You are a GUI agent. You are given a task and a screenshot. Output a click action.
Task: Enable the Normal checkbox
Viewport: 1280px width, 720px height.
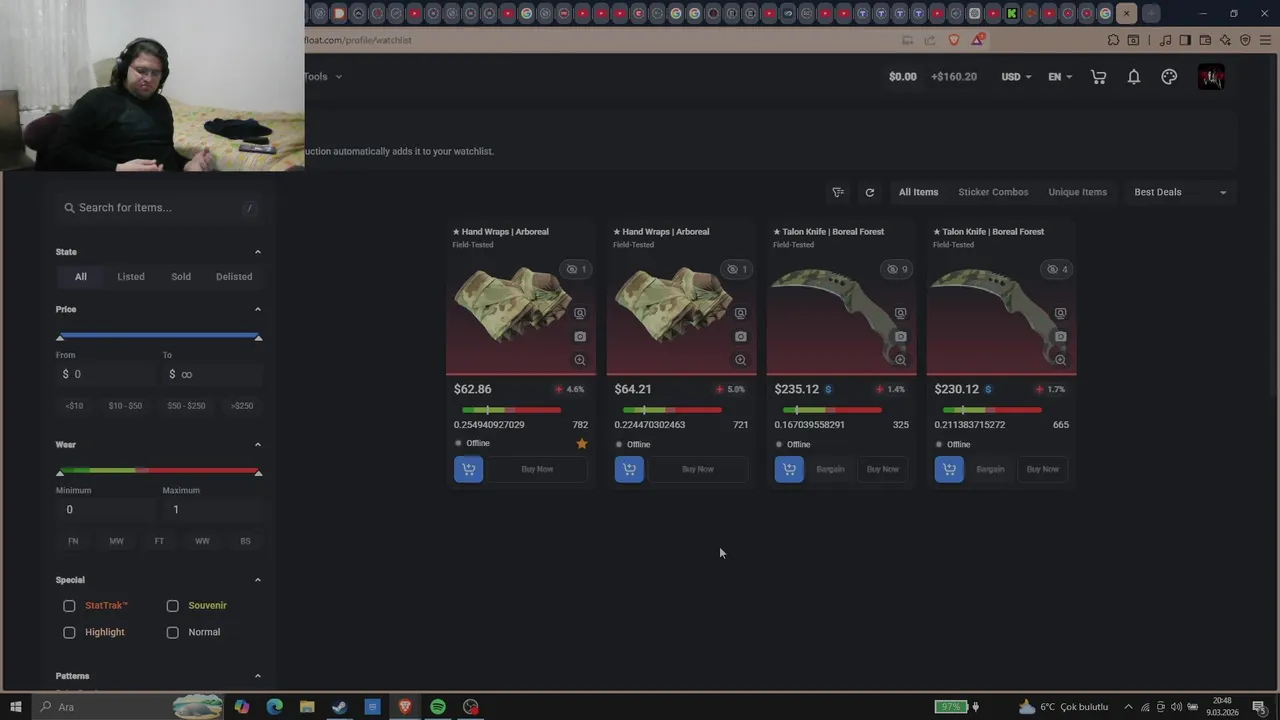pyautogui.click(x=173, y=632)
